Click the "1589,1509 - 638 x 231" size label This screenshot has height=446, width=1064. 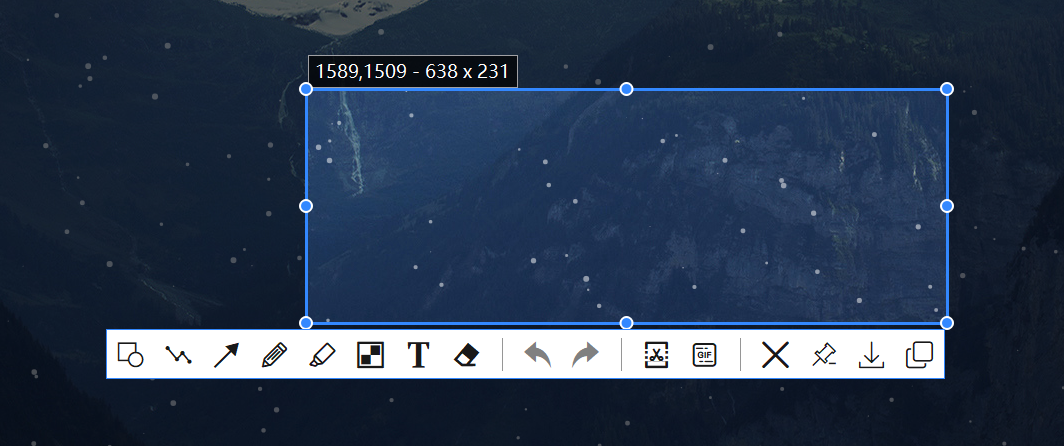(413, 71)
